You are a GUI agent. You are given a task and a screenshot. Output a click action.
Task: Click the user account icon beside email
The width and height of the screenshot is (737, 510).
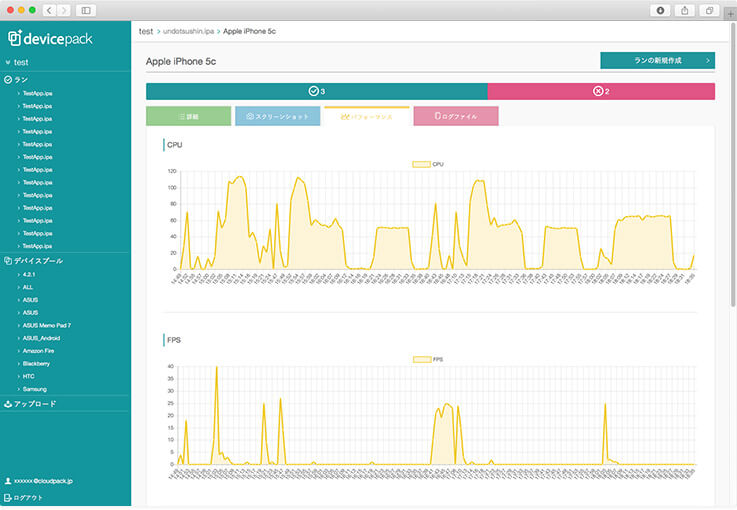click(8, 481)
